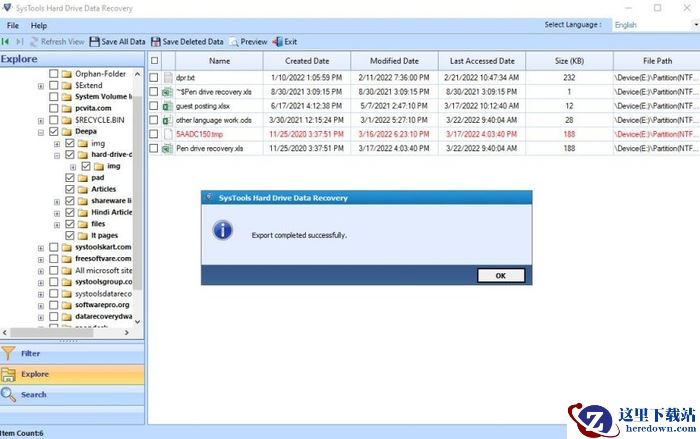This screenshot has width=700, height=439.
Task: Select the 'It pages' tree folder
Action: [x=104, y=235]
